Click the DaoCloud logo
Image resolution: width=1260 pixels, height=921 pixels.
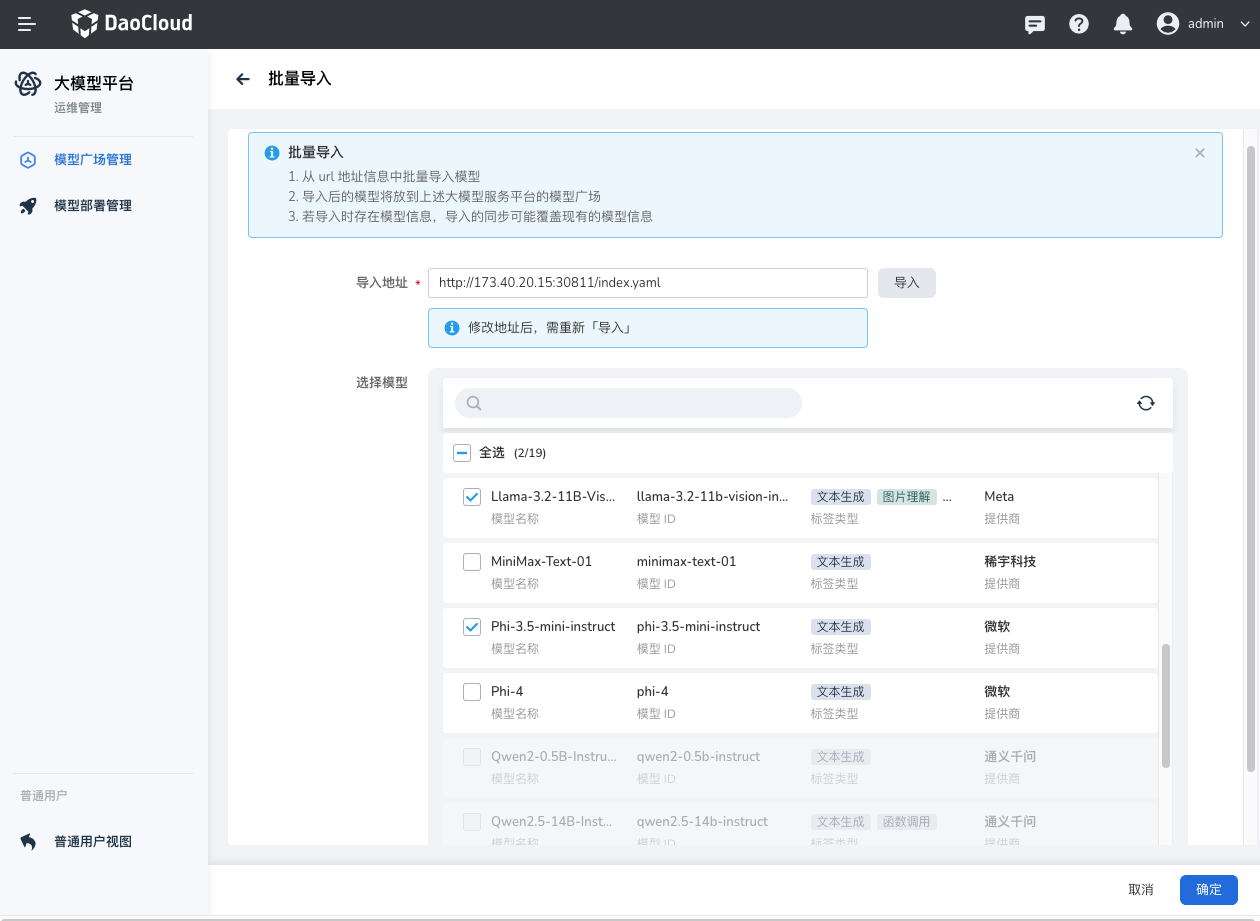pos(131,23)
